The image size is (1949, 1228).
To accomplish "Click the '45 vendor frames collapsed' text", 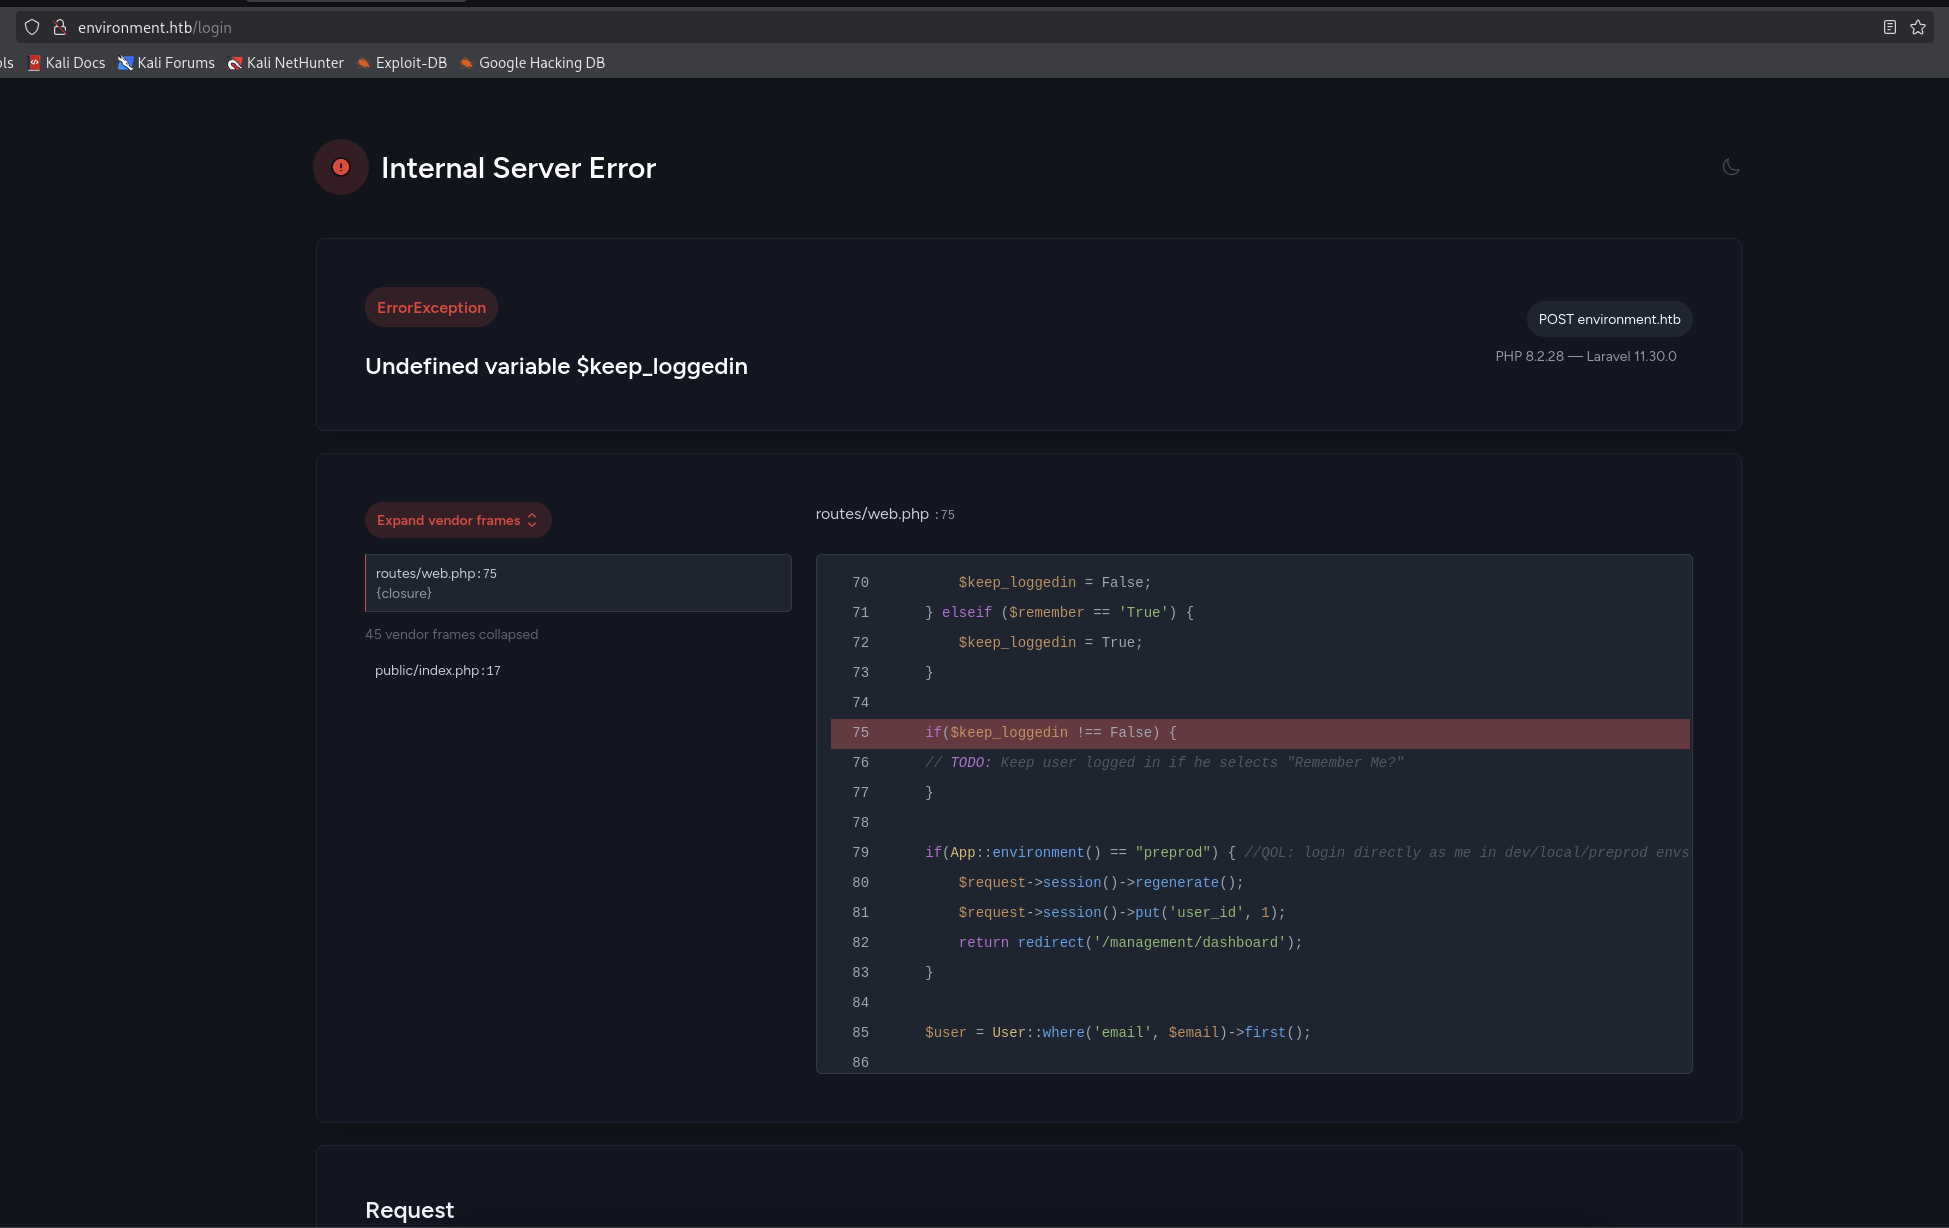I will tap(451, 634).
